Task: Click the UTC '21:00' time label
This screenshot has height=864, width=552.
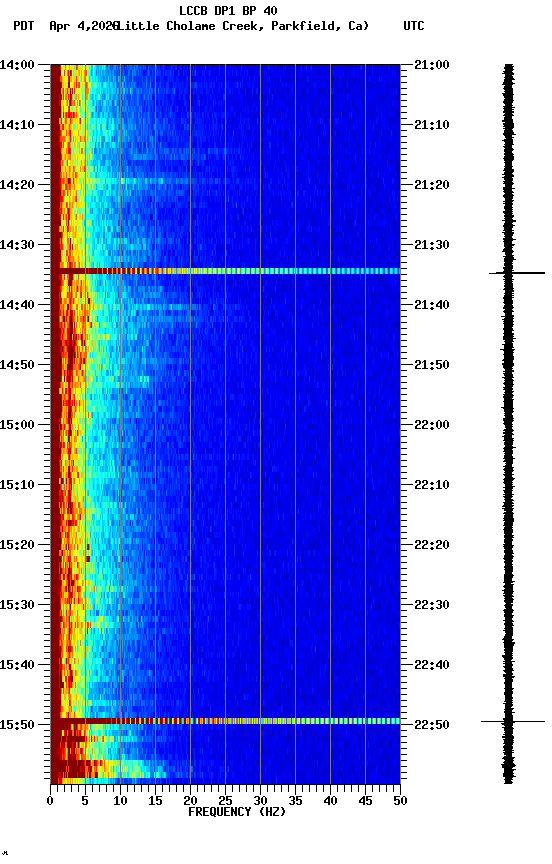Action: [432, 65]
